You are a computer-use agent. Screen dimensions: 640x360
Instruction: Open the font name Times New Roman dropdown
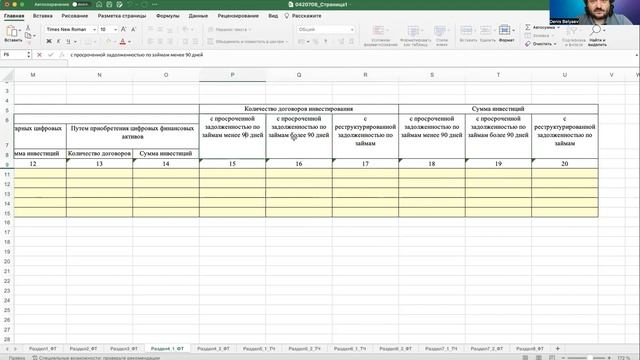(x=94, y=29)
